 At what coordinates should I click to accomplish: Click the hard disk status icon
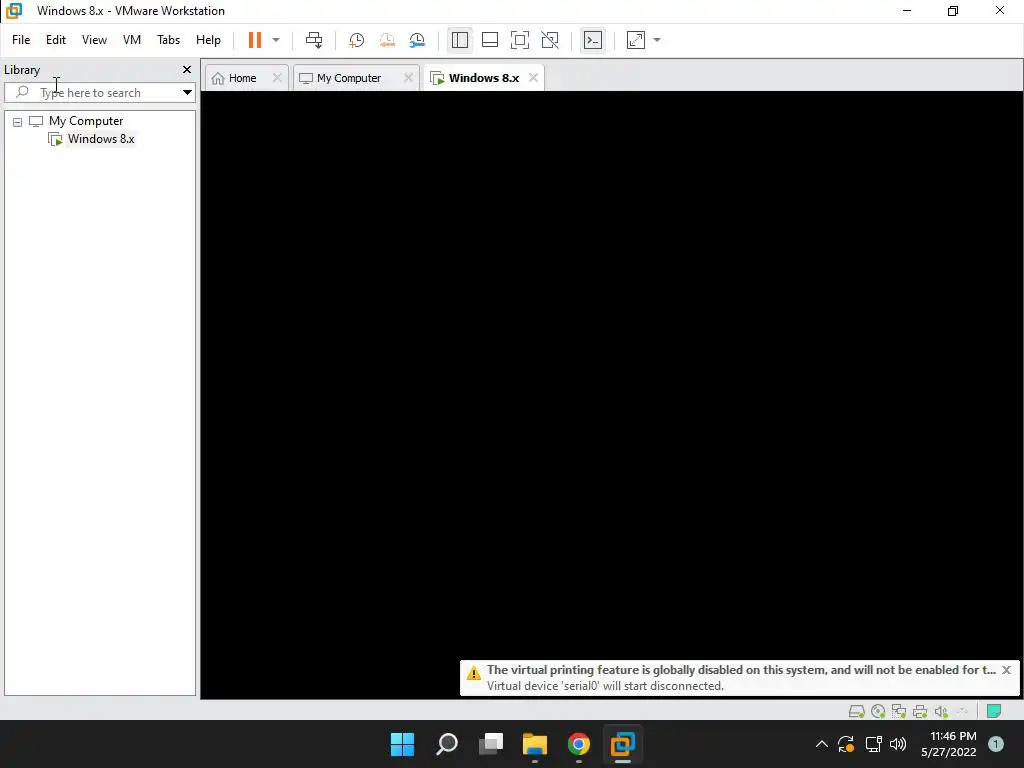coord(857,711)
